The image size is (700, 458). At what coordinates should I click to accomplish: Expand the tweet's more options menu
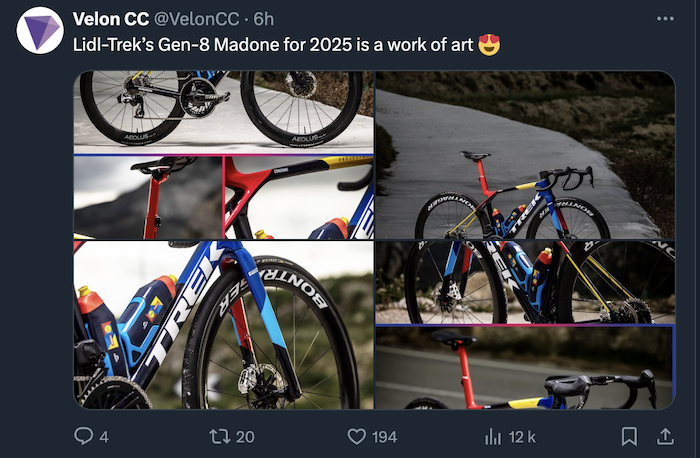tap(665, 19)
